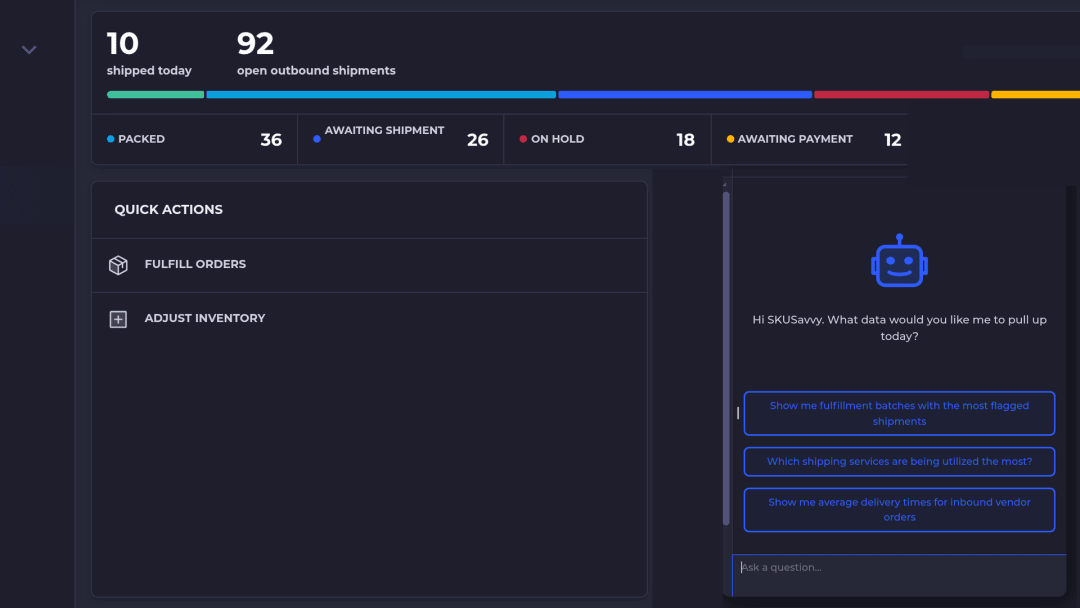Screen dimensions: 1080x608
Task: Open the Adjust Inventory quick action
Action: (x=369, y=319)
